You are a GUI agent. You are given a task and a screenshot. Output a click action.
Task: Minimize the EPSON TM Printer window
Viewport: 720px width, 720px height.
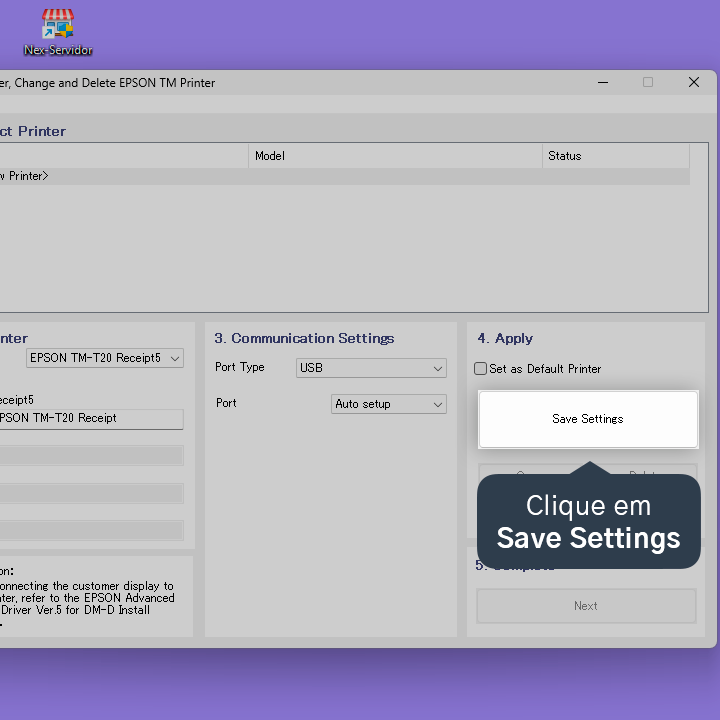tap(603, 83)
